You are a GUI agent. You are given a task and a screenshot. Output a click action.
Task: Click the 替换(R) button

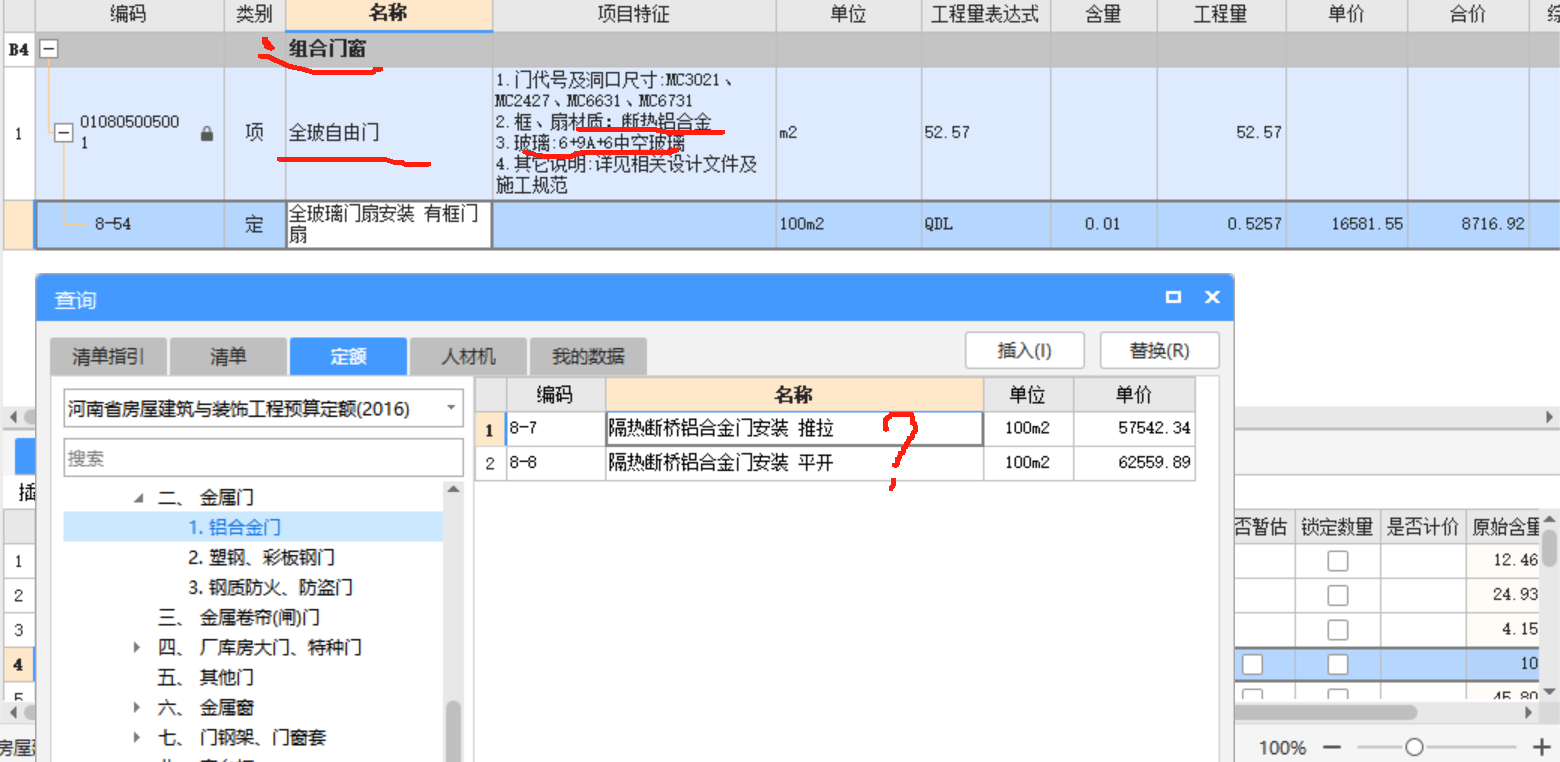(x=1159, y=351)
